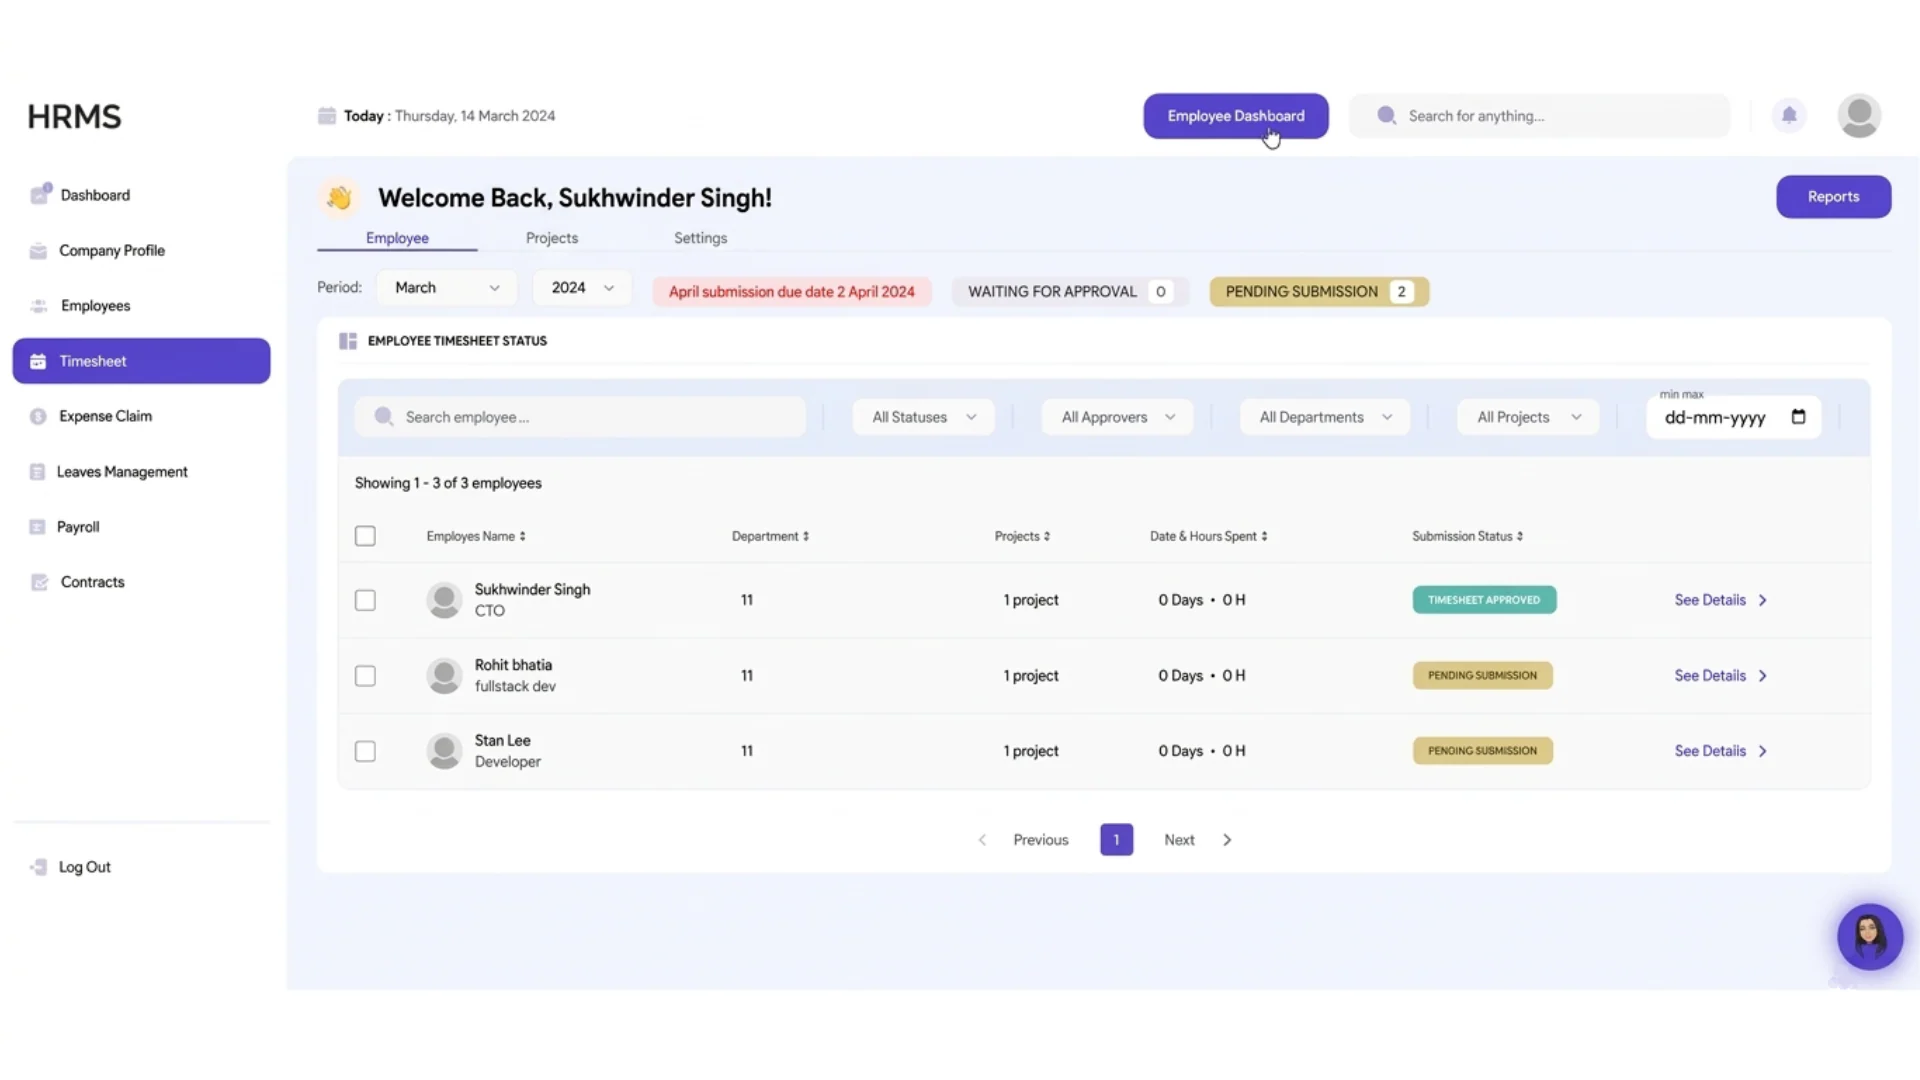Toggle the select-all employees checkbox

tap(365, 536)
